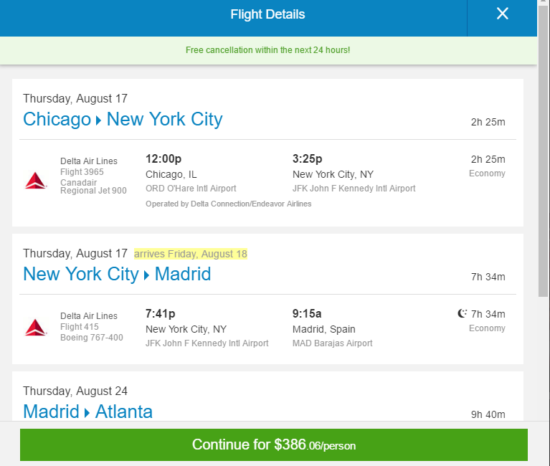
Task: Click MAD Barajas Airport text
Action: (x=333, y=343)
